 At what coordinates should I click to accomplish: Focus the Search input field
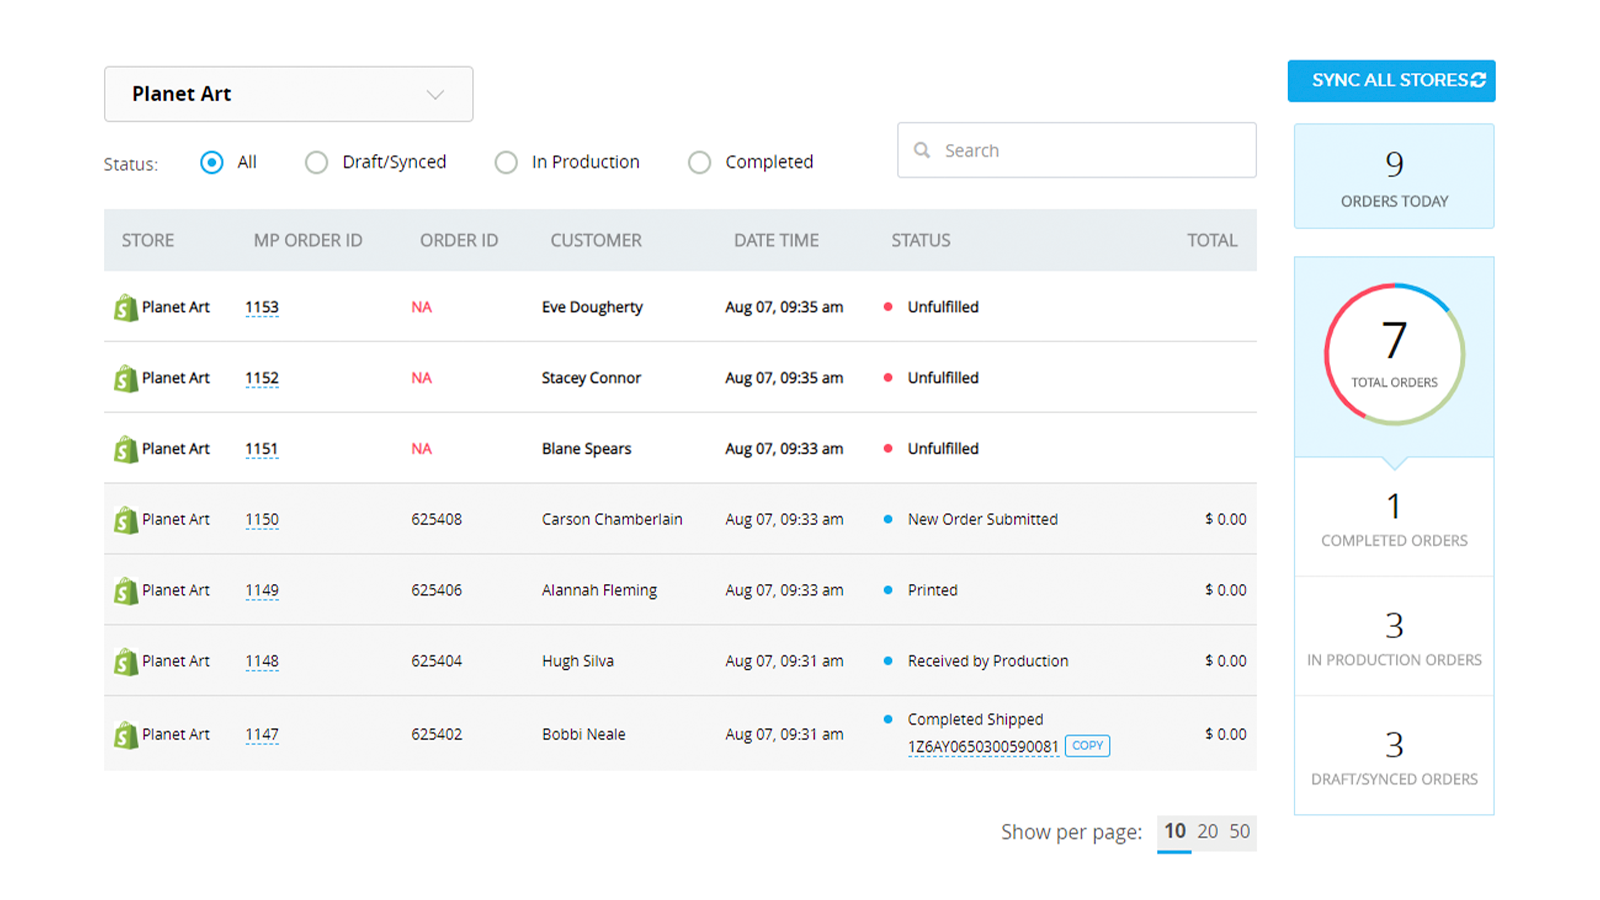(x=1076, y=150)
